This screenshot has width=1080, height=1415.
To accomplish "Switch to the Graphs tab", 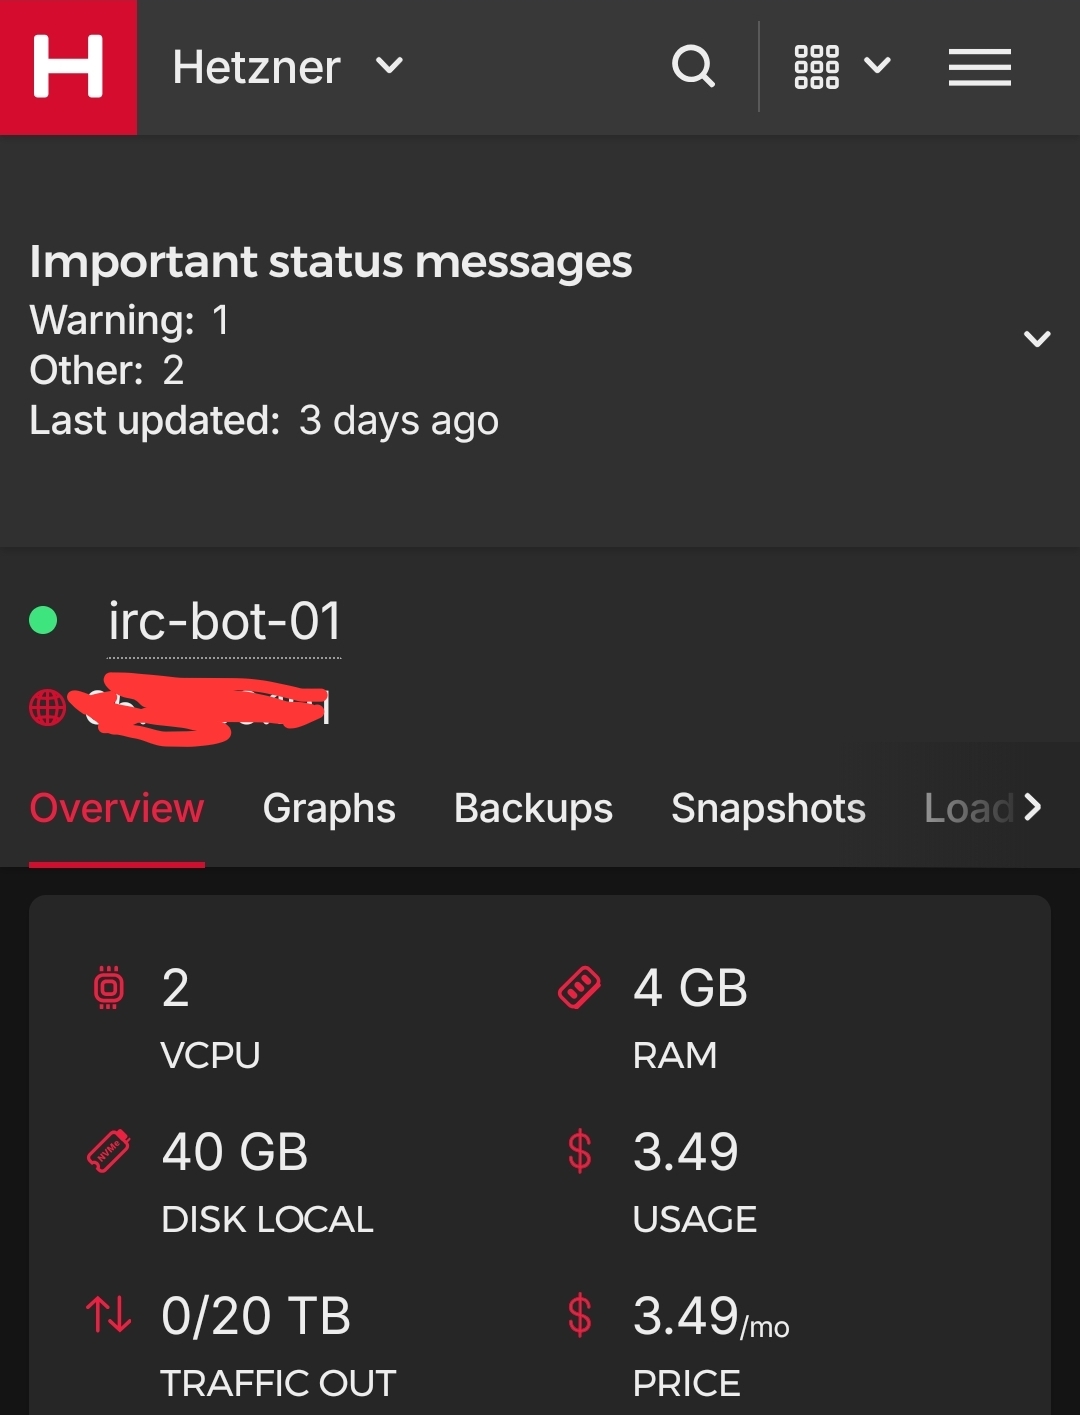I will [x=329, y=808].
